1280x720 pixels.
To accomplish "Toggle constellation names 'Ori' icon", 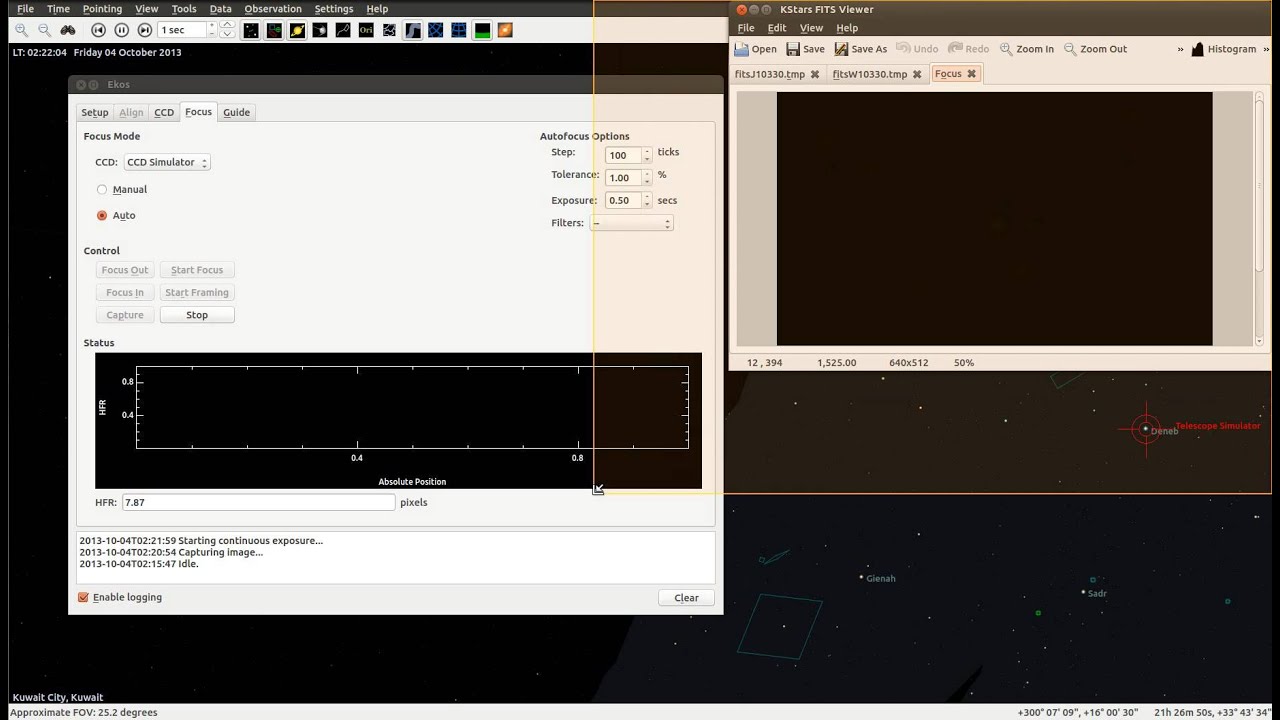I will [x=366, y=30].
